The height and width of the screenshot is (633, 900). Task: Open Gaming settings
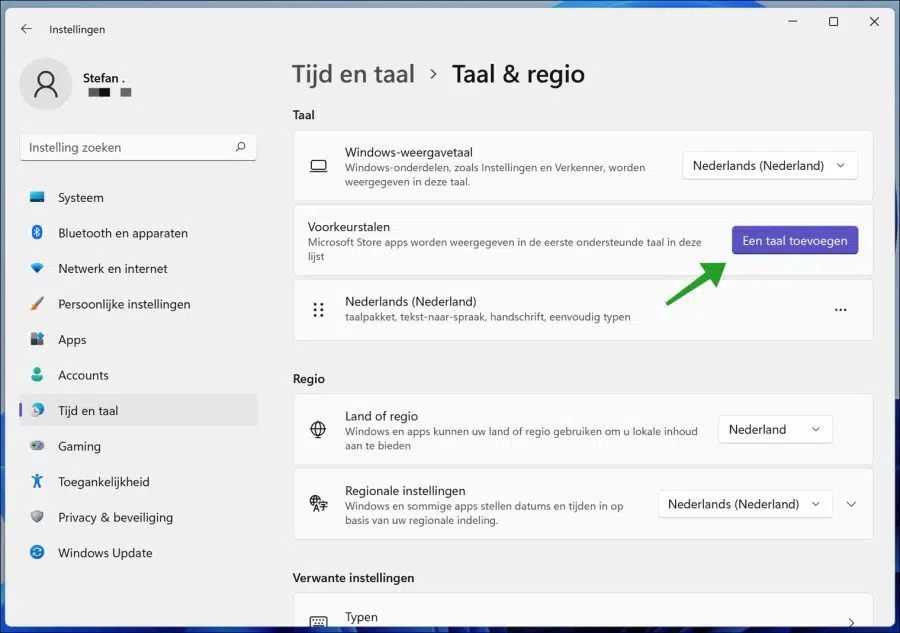[x=138, y=446]
